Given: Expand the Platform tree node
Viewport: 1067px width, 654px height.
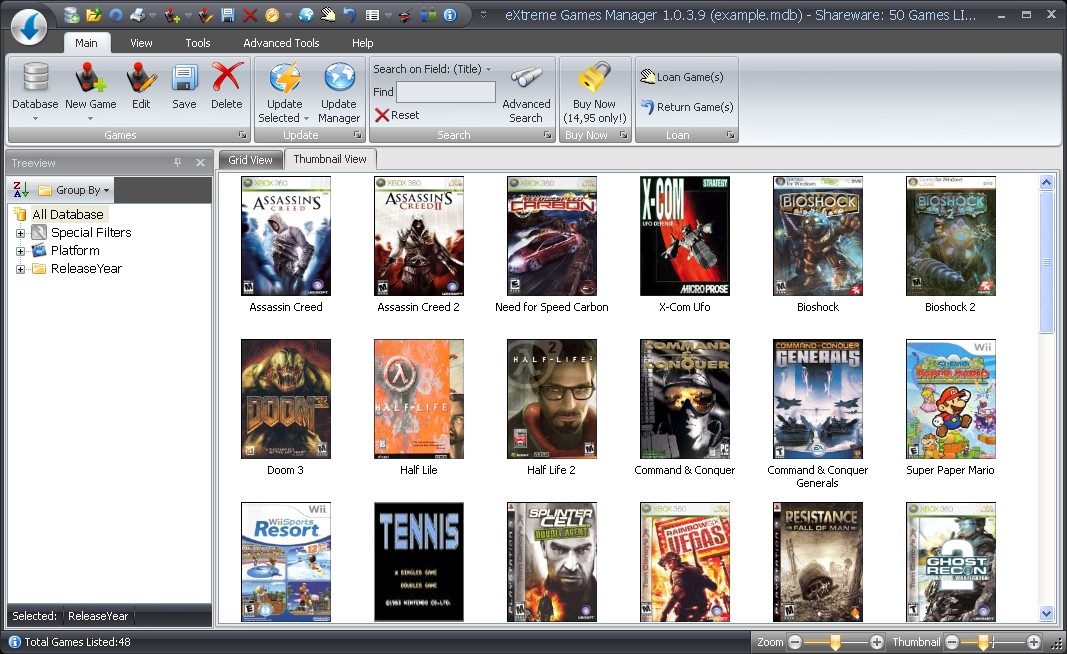Looking at the screenshot, I should click(20, 251).
